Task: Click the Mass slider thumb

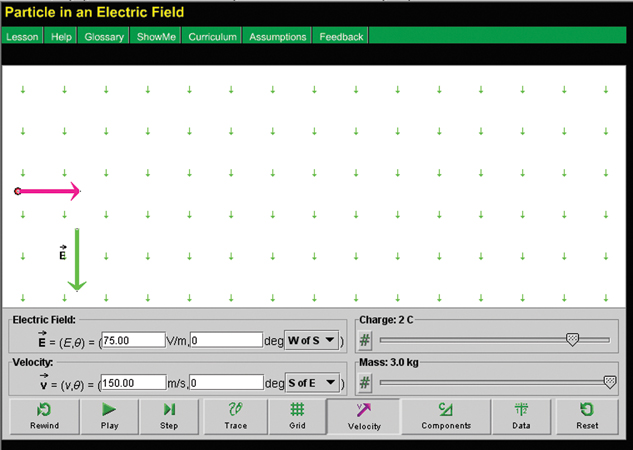Action: (x=610, y=382)
